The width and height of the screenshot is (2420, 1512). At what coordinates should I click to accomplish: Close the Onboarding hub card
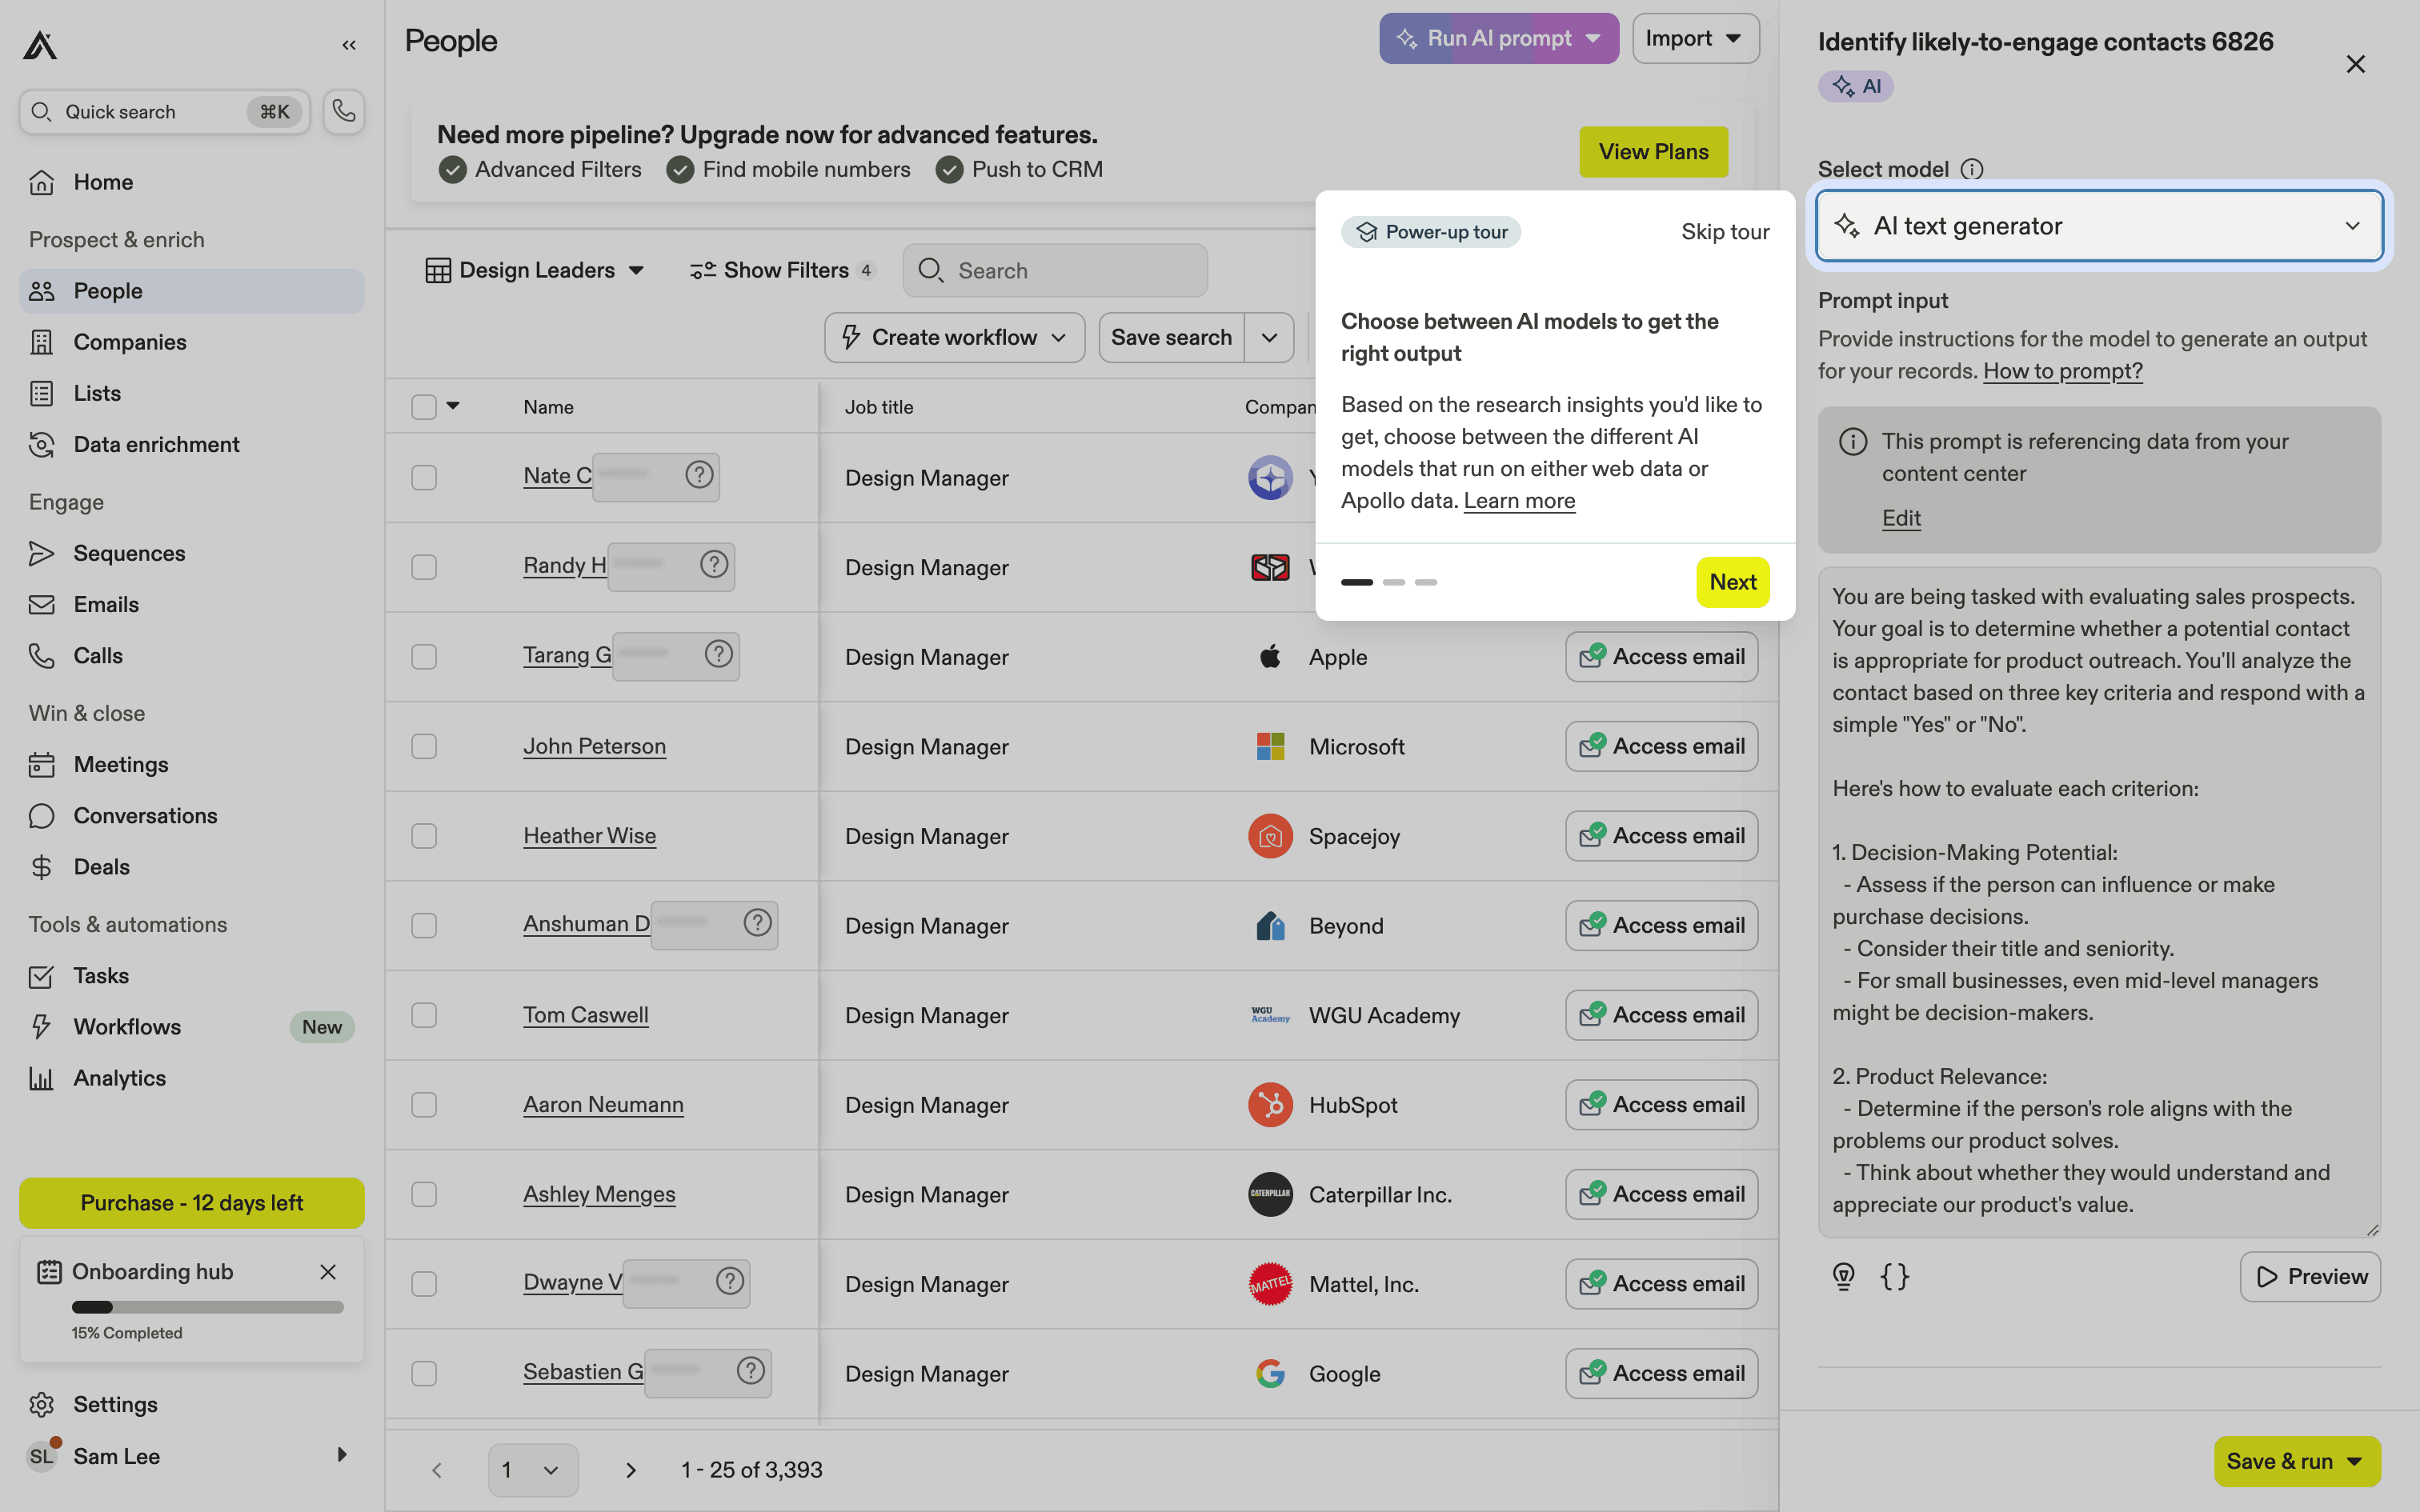tap(327, 1271)
